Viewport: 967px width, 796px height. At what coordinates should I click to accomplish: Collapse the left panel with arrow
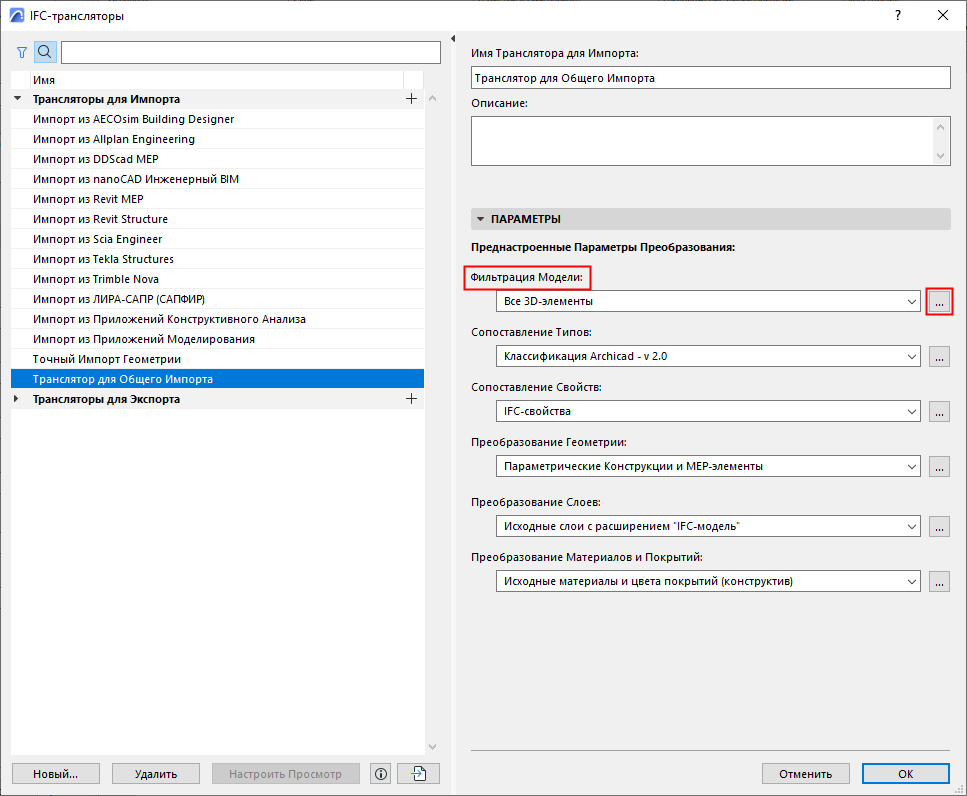point(453,39)
